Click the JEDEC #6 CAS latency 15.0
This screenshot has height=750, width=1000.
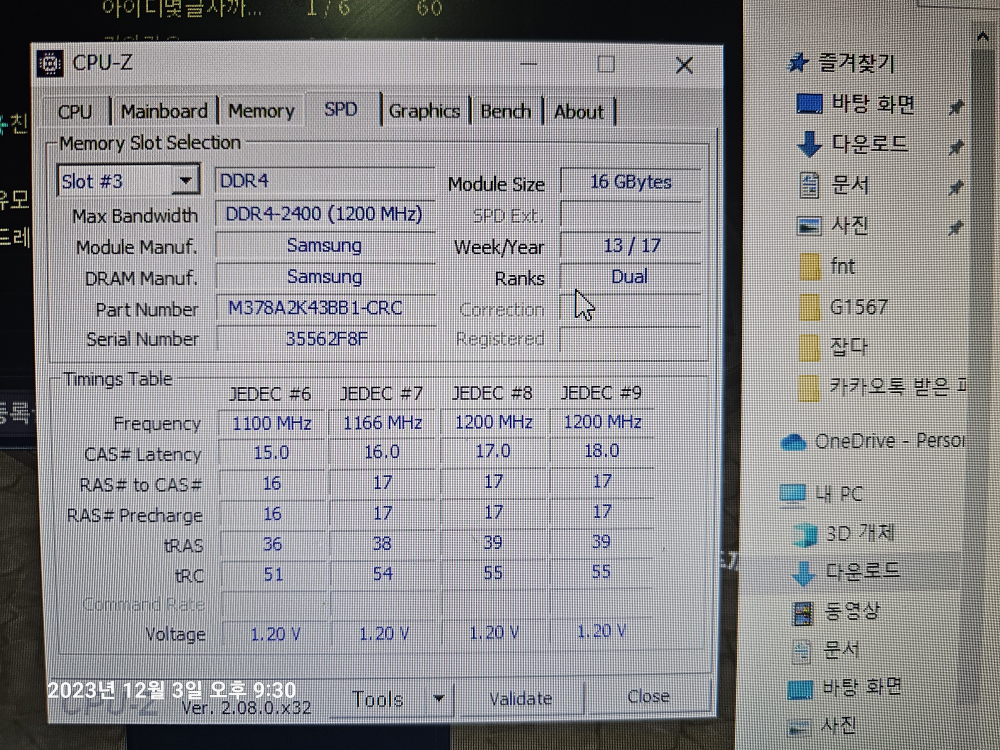(272, 453)
